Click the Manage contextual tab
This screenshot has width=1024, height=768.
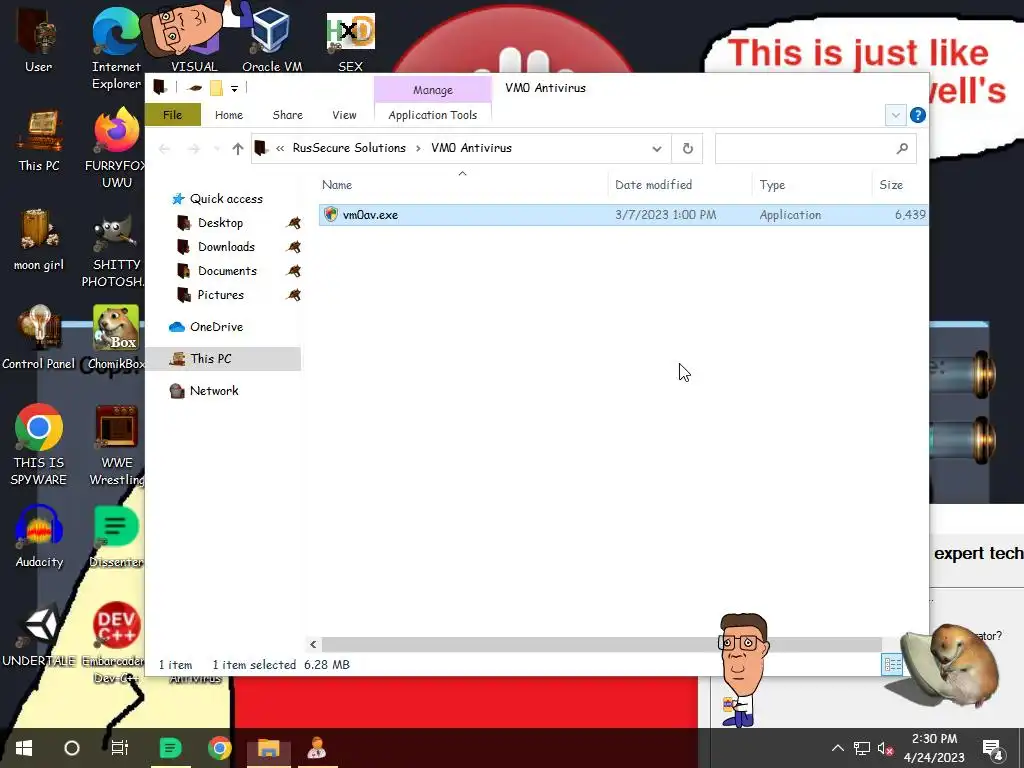[432, 90]
